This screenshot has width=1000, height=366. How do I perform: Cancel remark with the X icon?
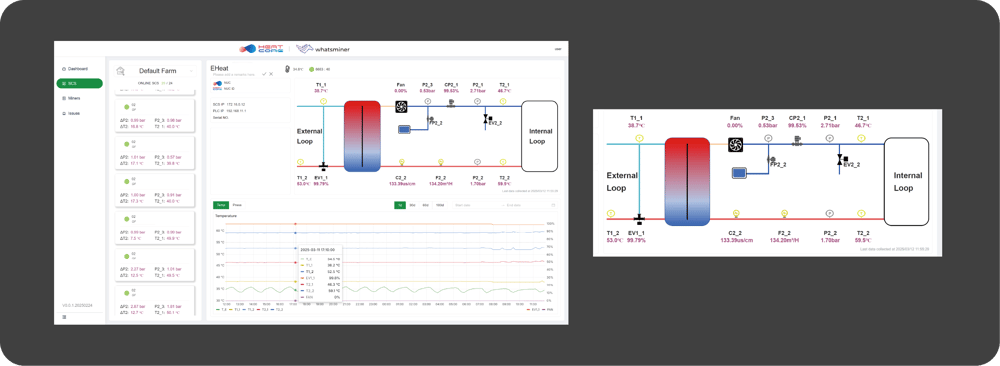click(271, 74)
